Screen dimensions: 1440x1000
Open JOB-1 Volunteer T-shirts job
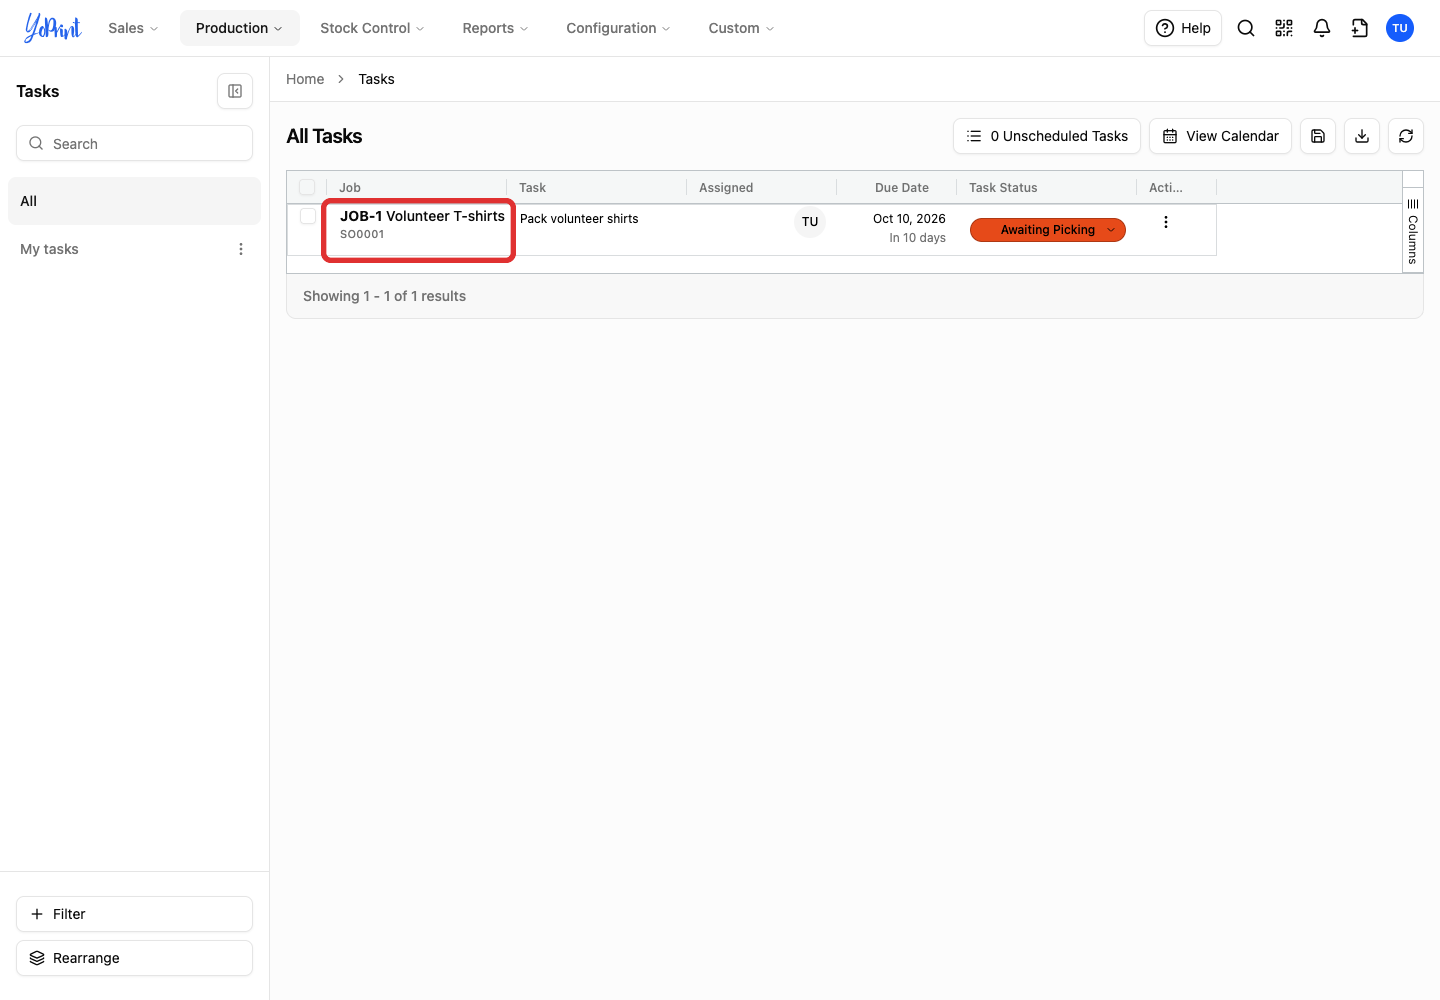(x=422, y=216)
